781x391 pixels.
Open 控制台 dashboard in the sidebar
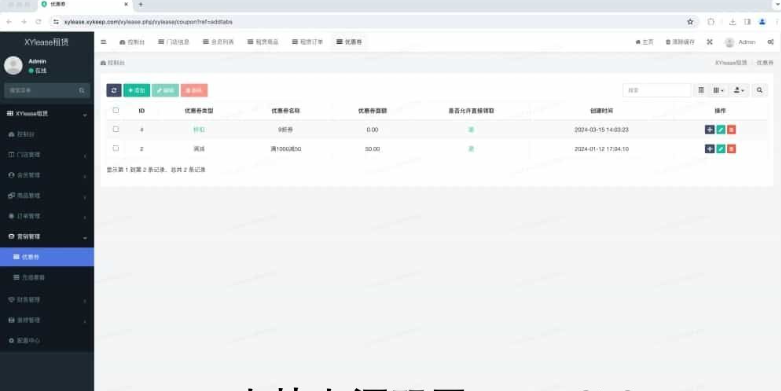47,134
